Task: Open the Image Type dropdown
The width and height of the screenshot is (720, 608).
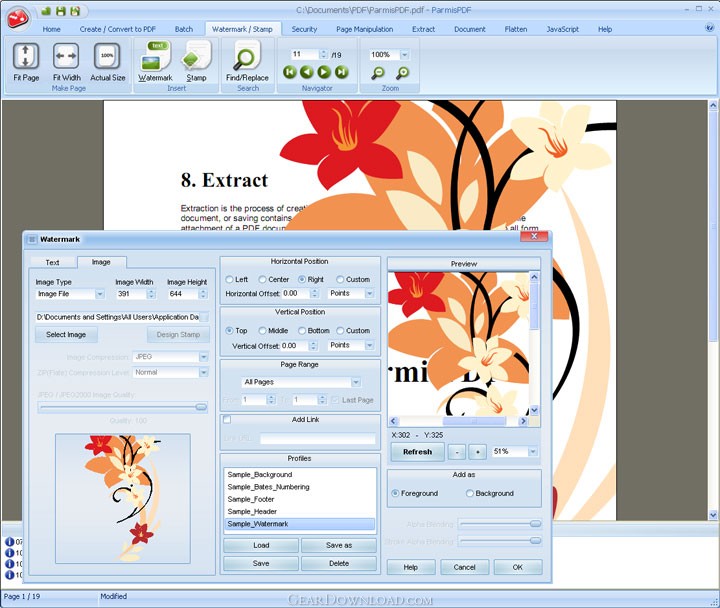Action: point(100,294)
